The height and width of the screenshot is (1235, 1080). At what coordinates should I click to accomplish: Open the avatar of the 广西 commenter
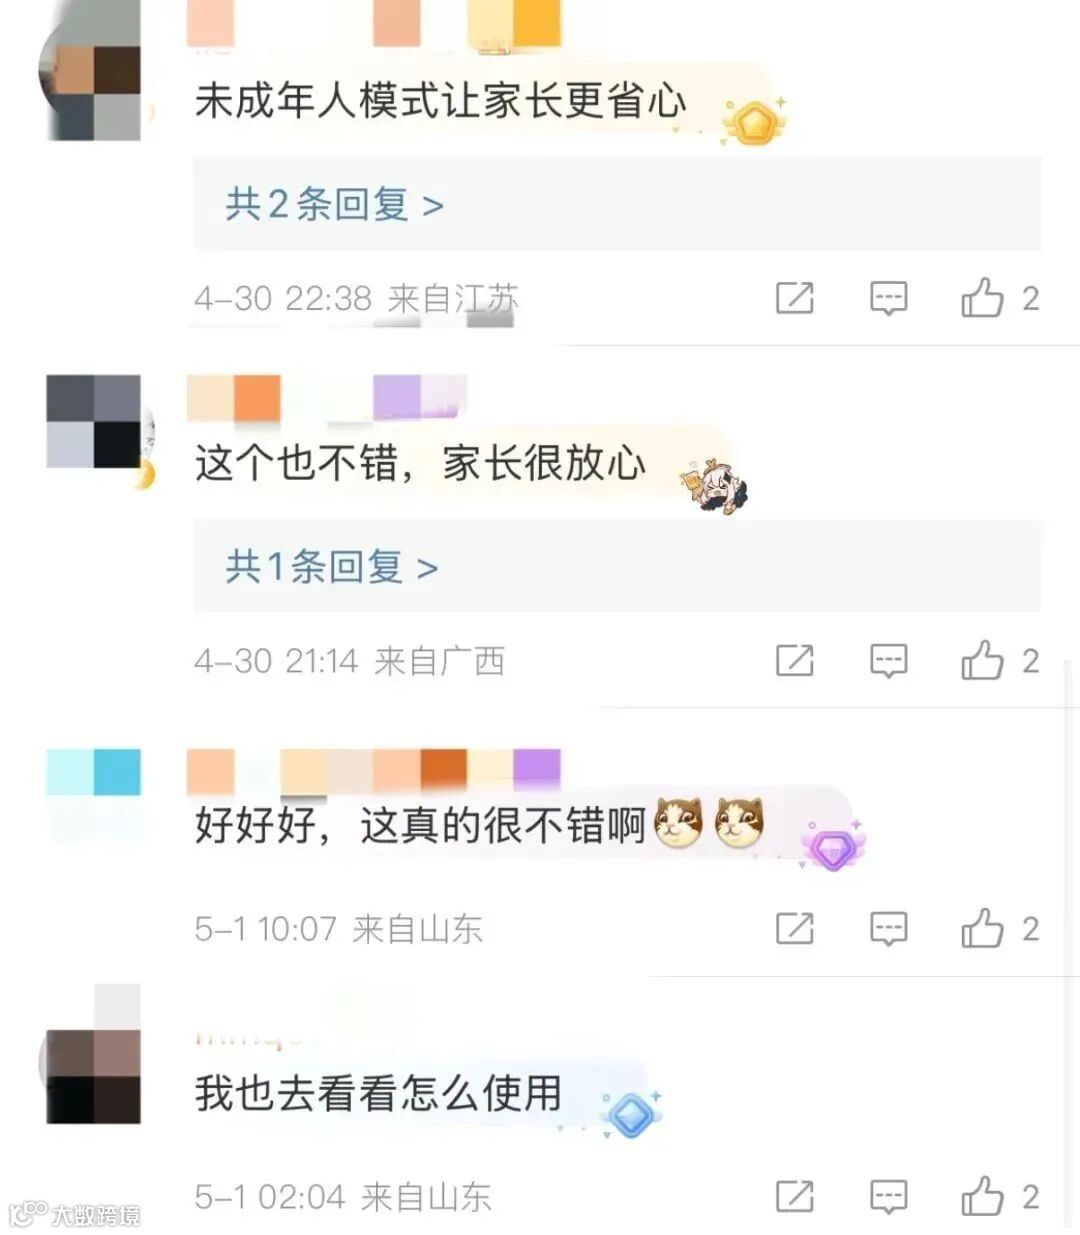pos(95,422)
